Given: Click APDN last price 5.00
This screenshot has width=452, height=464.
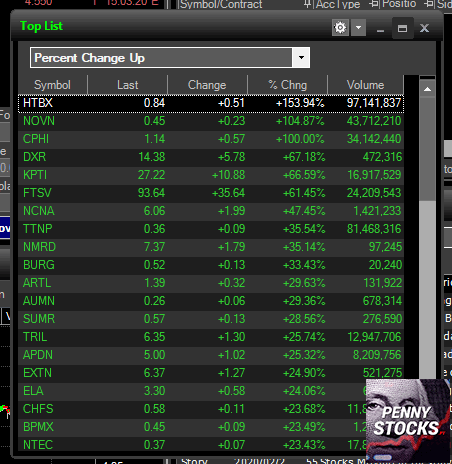Looking at the screenshot, I should (154, 355).
